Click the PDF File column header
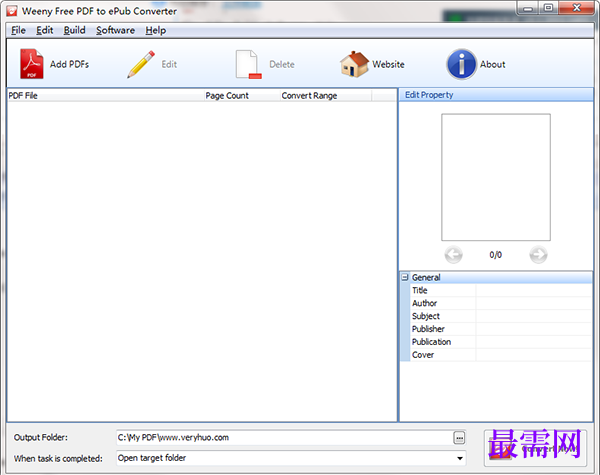Viewport: 600px width, 475px height. point(105,96)
